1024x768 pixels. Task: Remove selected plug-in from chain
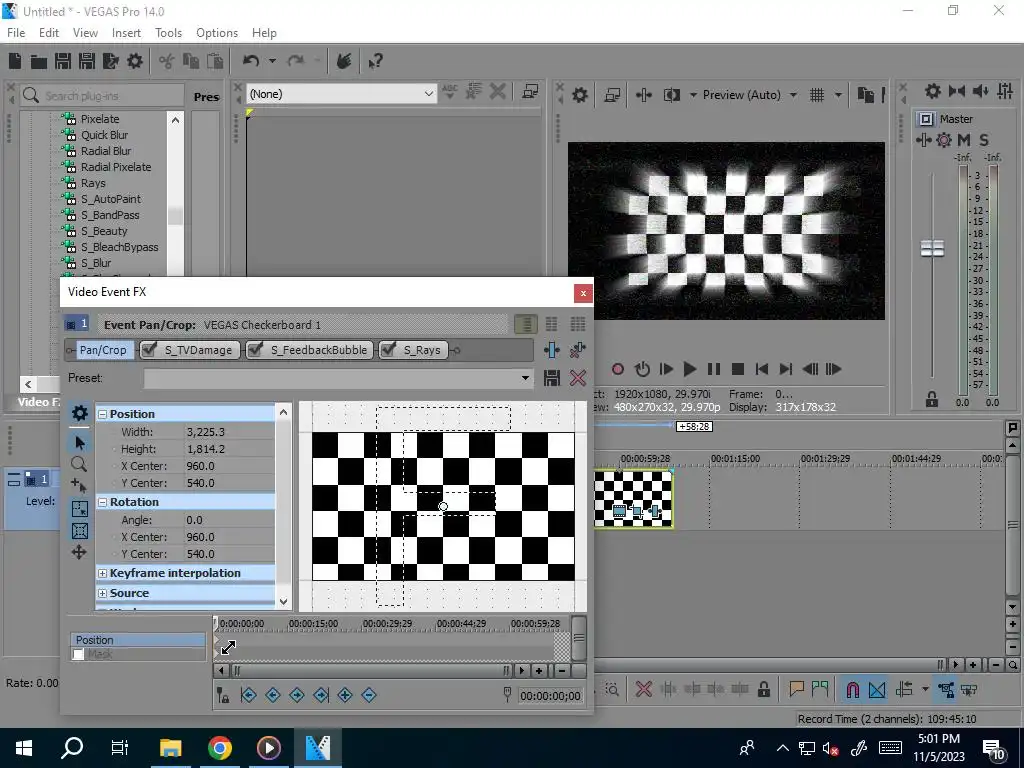[x=577, y=350]
